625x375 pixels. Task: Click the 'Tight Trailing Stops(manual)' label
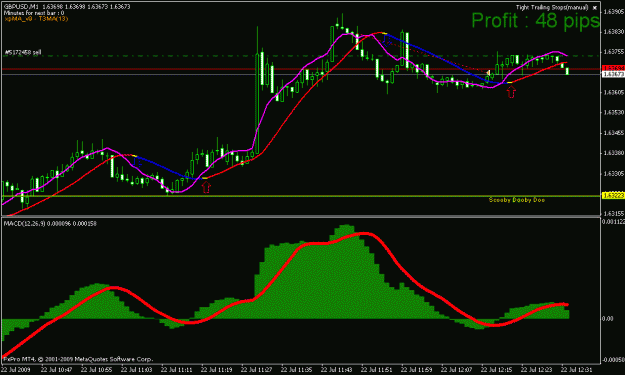pos(552,7)
